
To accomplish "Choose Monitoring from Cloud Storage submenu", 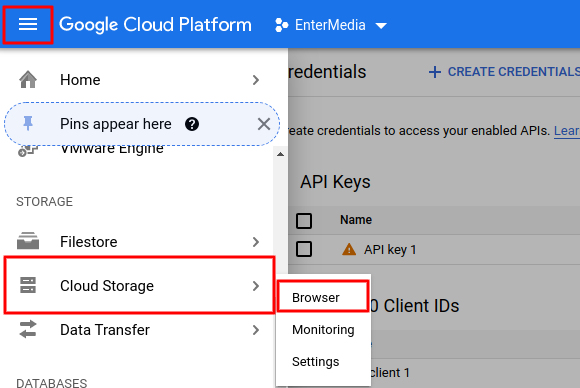I will click(x=323, y=329).
